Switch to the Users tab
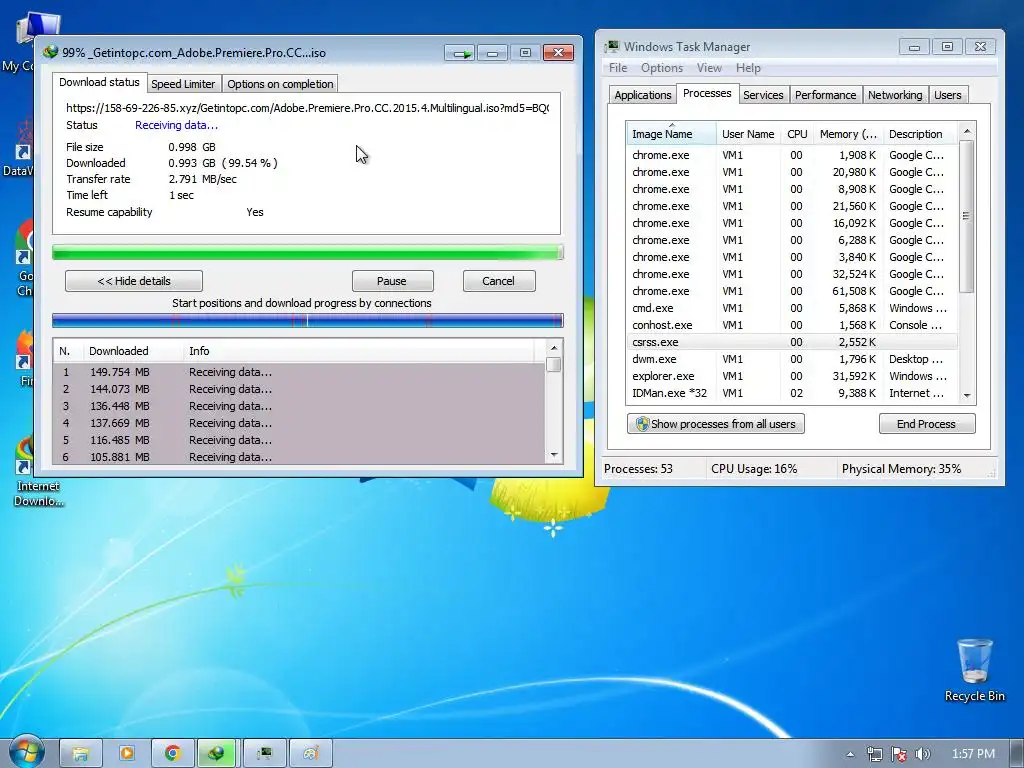The image size is (1024, 768). 948,95
